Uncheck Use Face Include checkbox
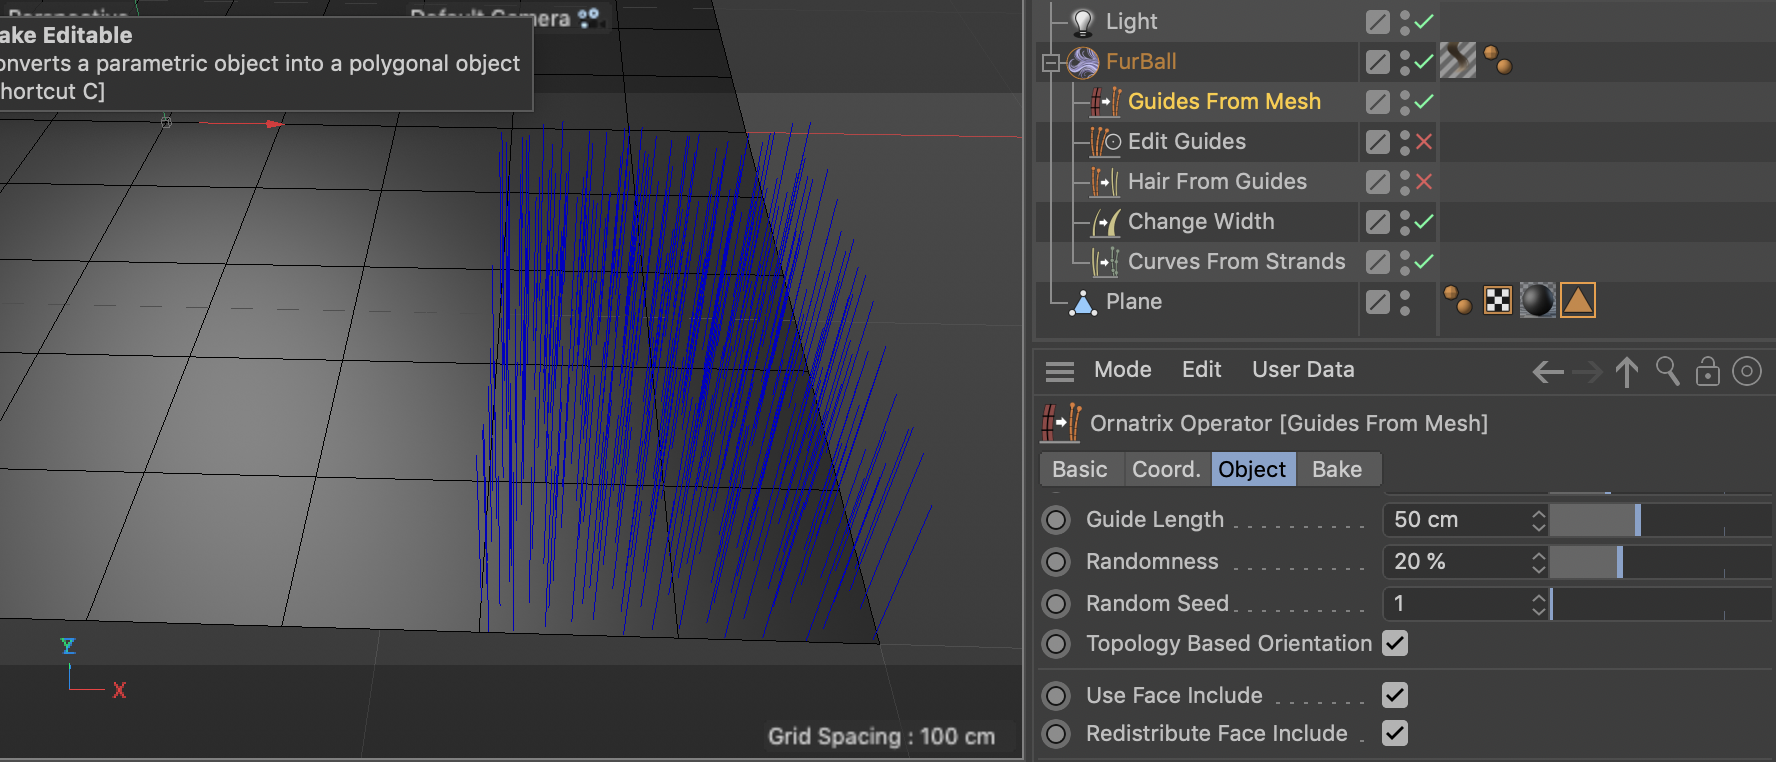 [x=1395, y=695]
